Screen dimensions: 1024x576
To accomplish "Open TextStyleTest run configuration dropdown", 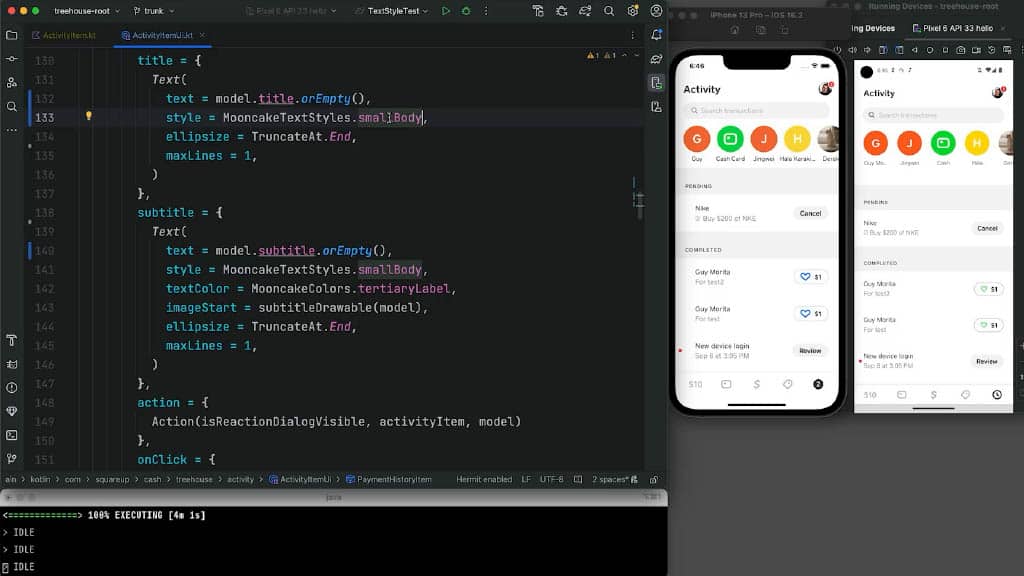I will (392, 11).
